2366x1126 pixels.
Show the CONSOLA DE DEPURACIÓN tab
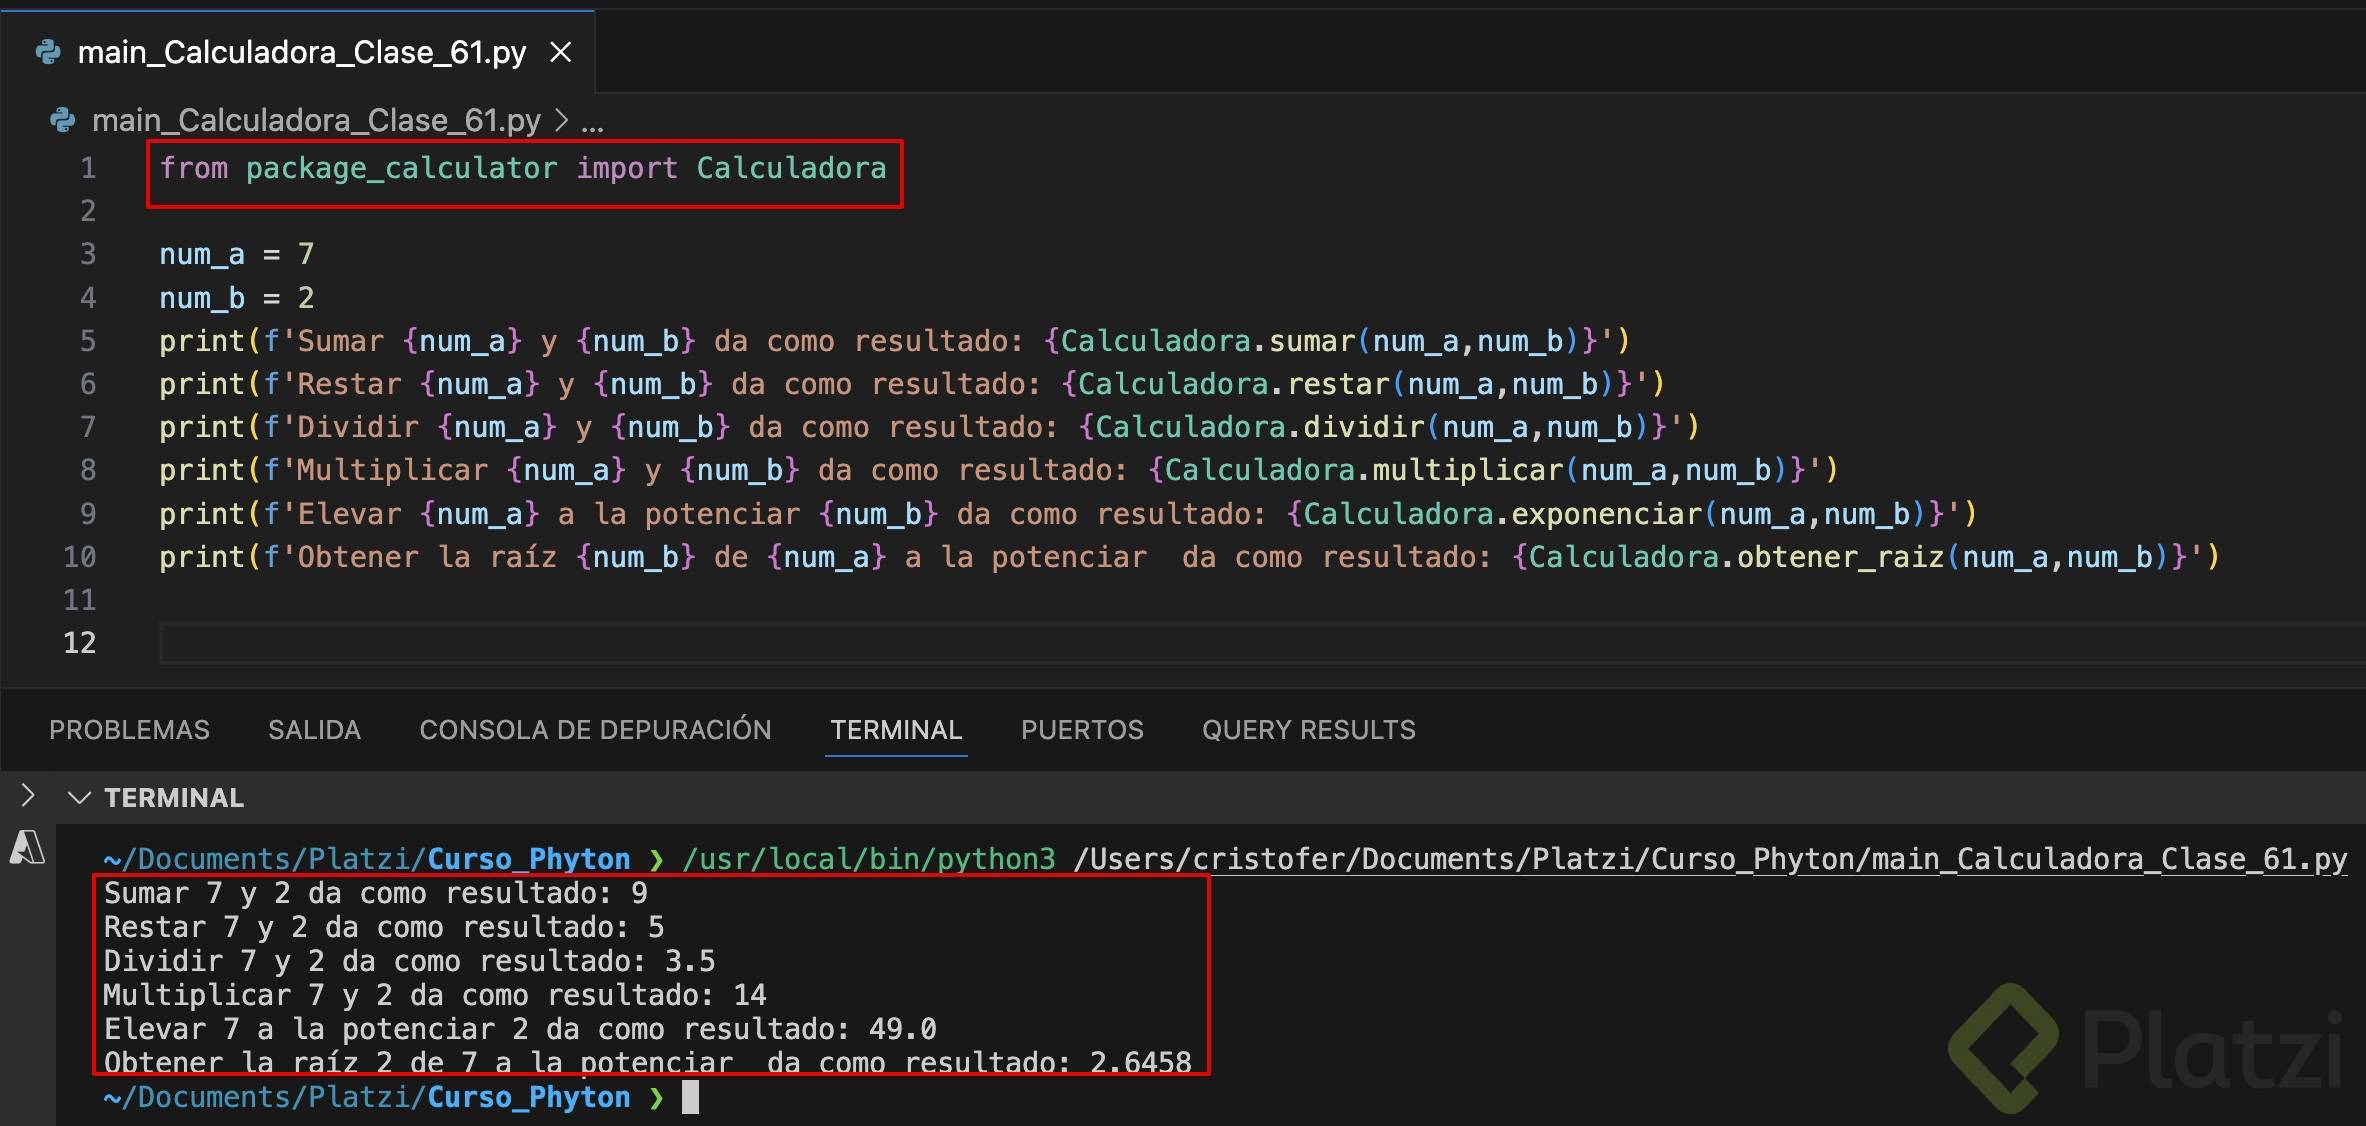click(x=595, y=730)
